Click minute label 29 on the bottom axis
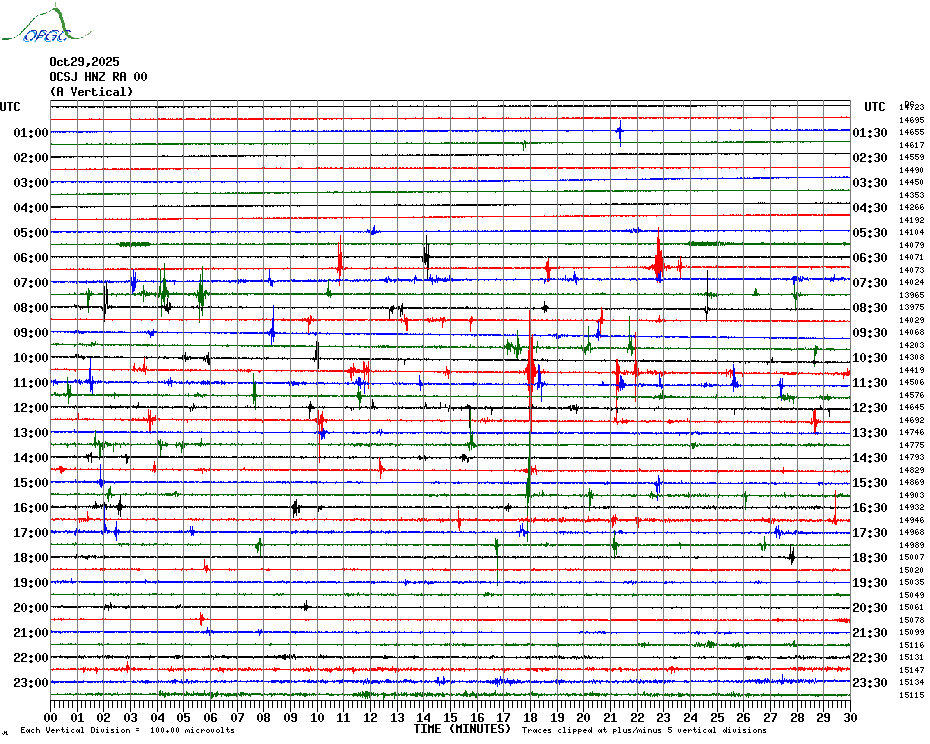 [824, 718]
